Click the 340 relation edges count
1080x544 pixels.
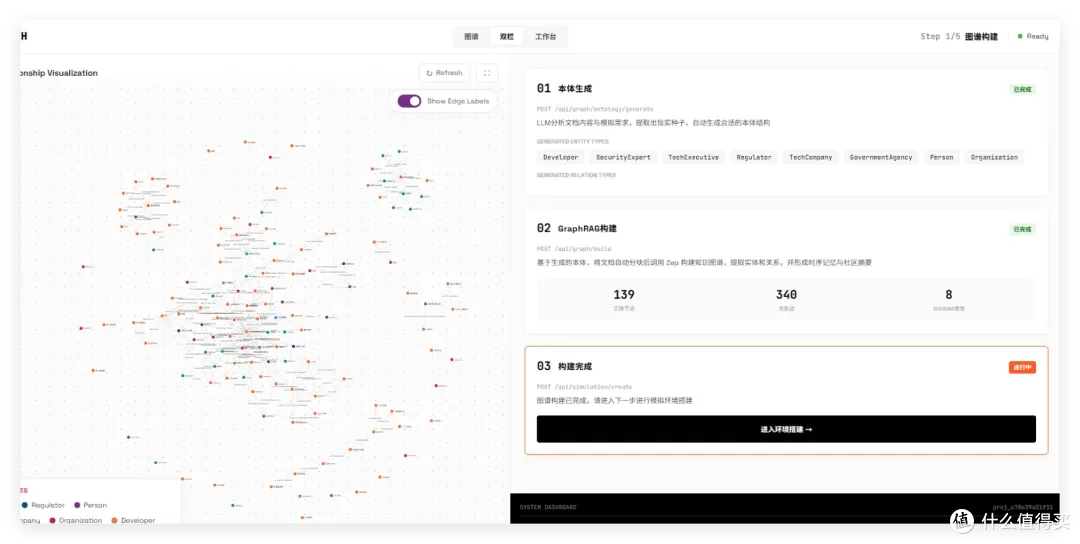click(x=786, y=295)
